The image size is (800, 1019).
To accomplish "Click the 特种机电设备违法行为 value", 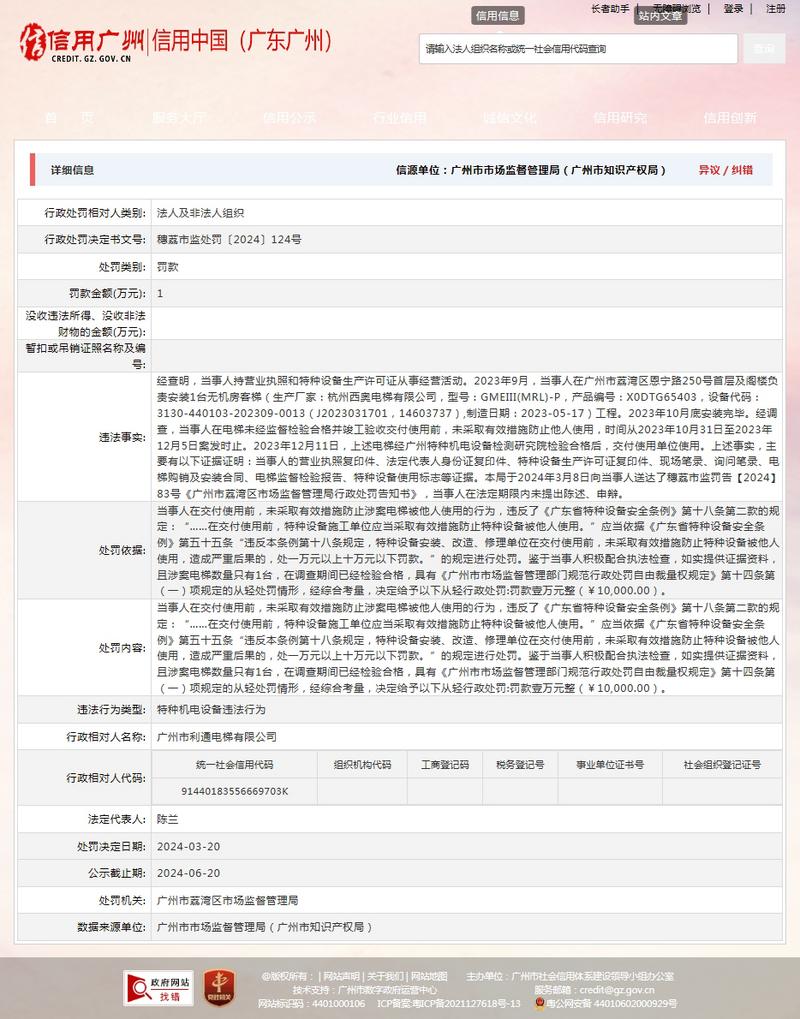I will pos(211,710).
